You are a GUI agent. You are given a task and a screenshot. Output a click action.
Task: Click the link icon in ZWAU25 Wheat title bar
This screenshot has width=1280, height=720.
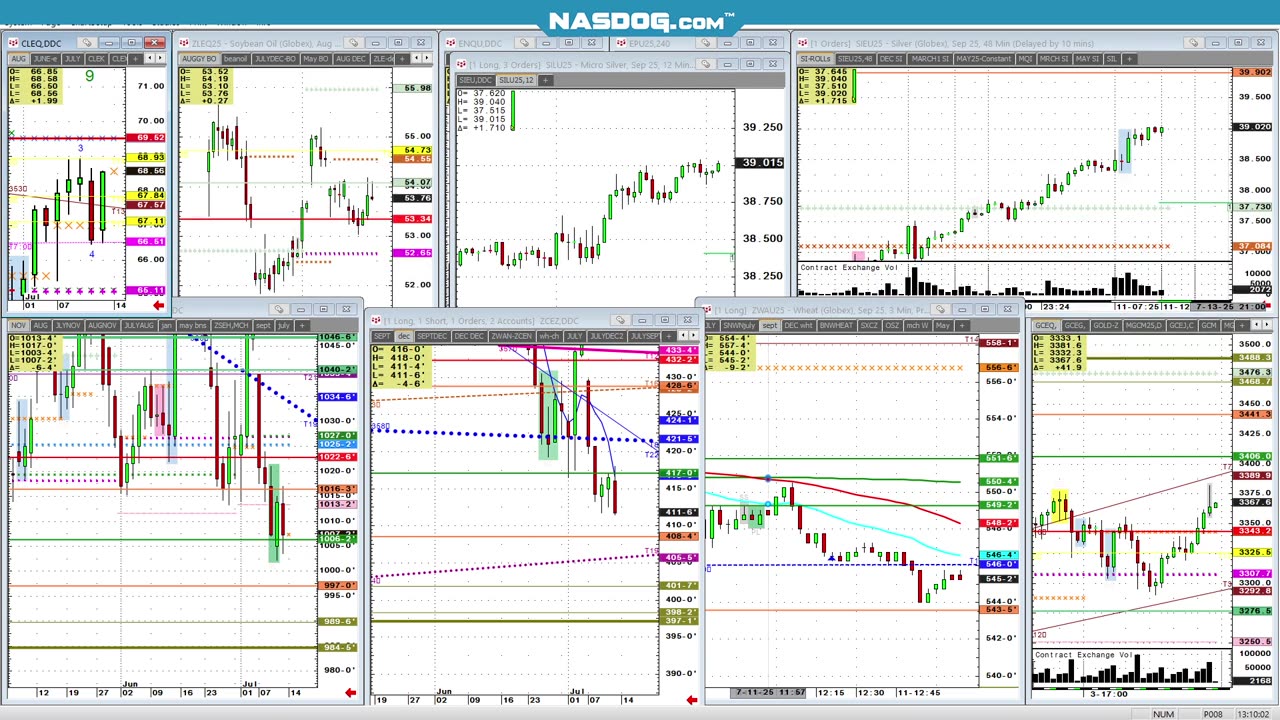[x=940, y=309]
